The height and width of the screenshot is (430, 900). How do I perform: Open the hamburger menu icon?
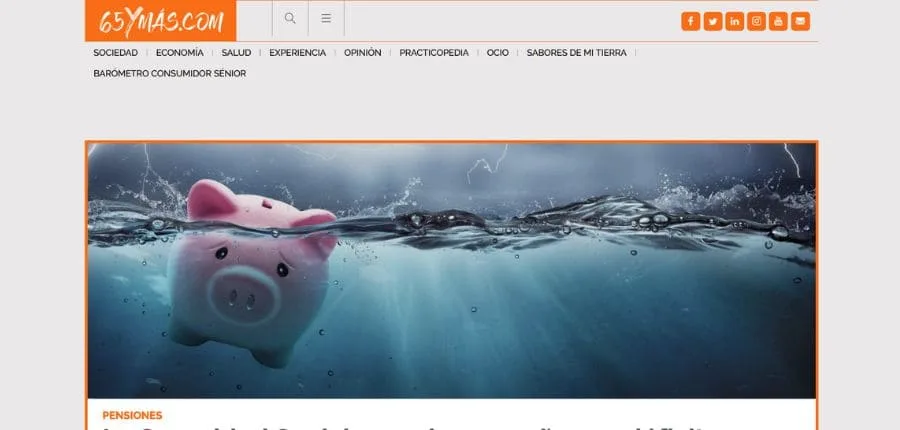[x=326, y=18]
